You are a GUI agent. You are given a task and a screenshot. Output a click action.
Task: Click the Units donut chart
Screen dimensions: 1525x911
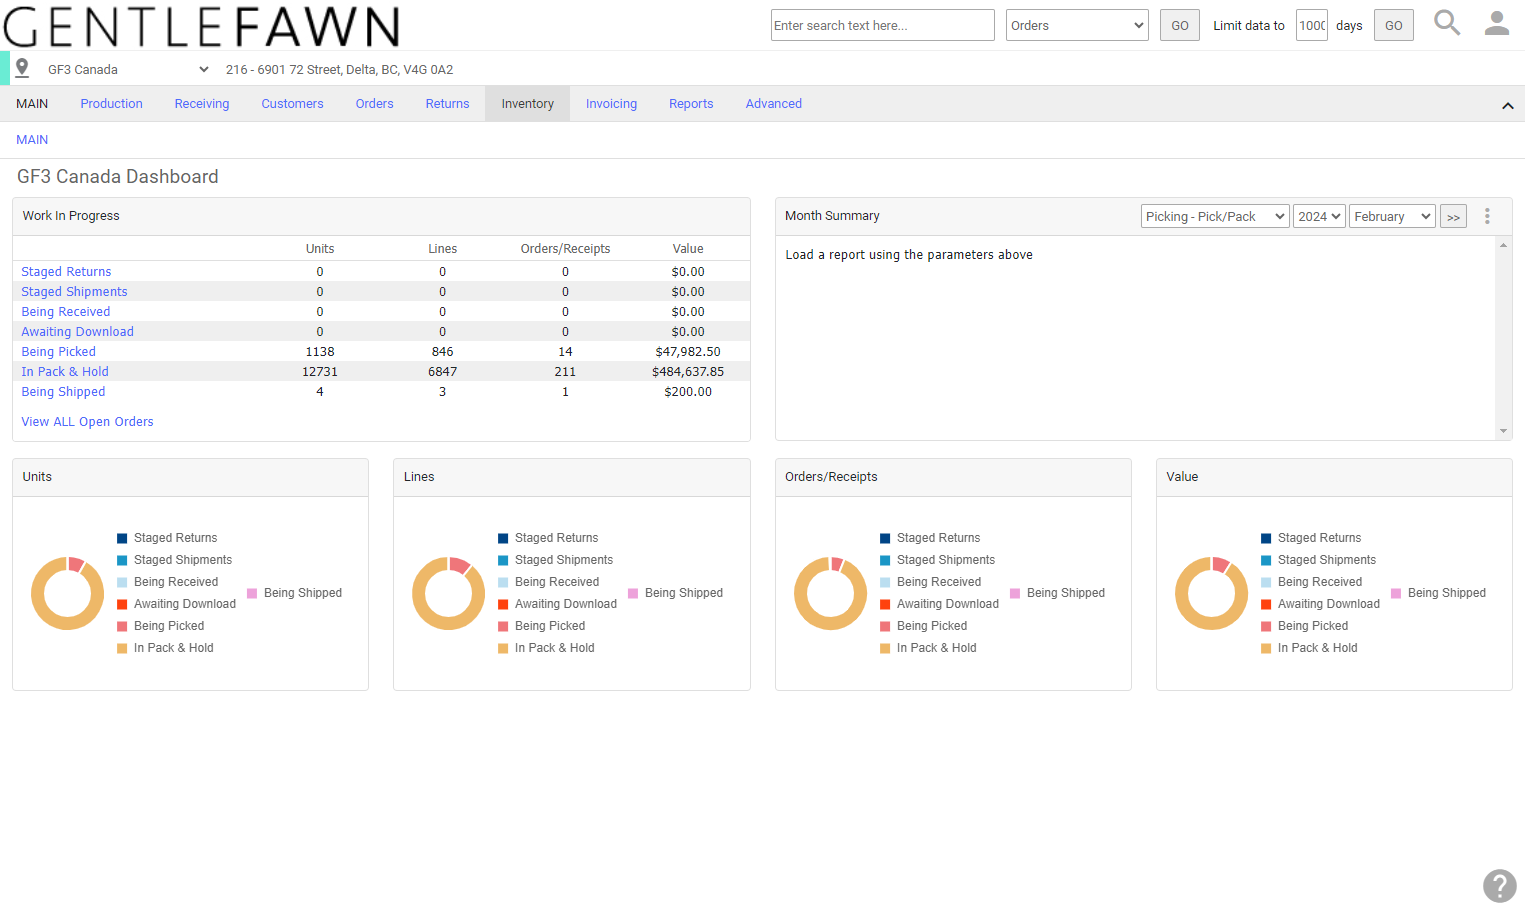[x=68, y=593]
